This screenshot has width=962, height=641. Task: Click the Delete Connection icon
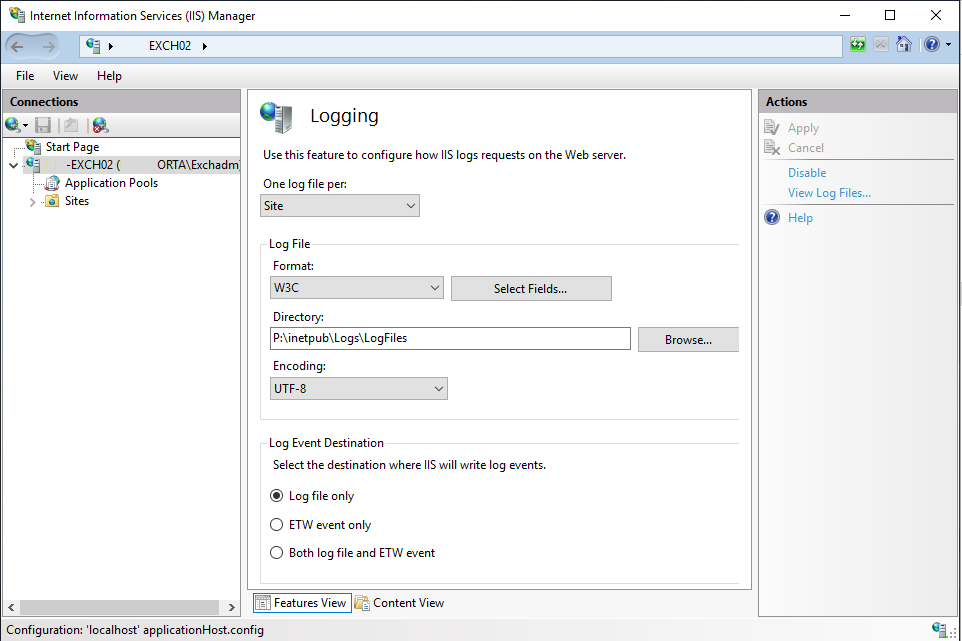[100, 125]
